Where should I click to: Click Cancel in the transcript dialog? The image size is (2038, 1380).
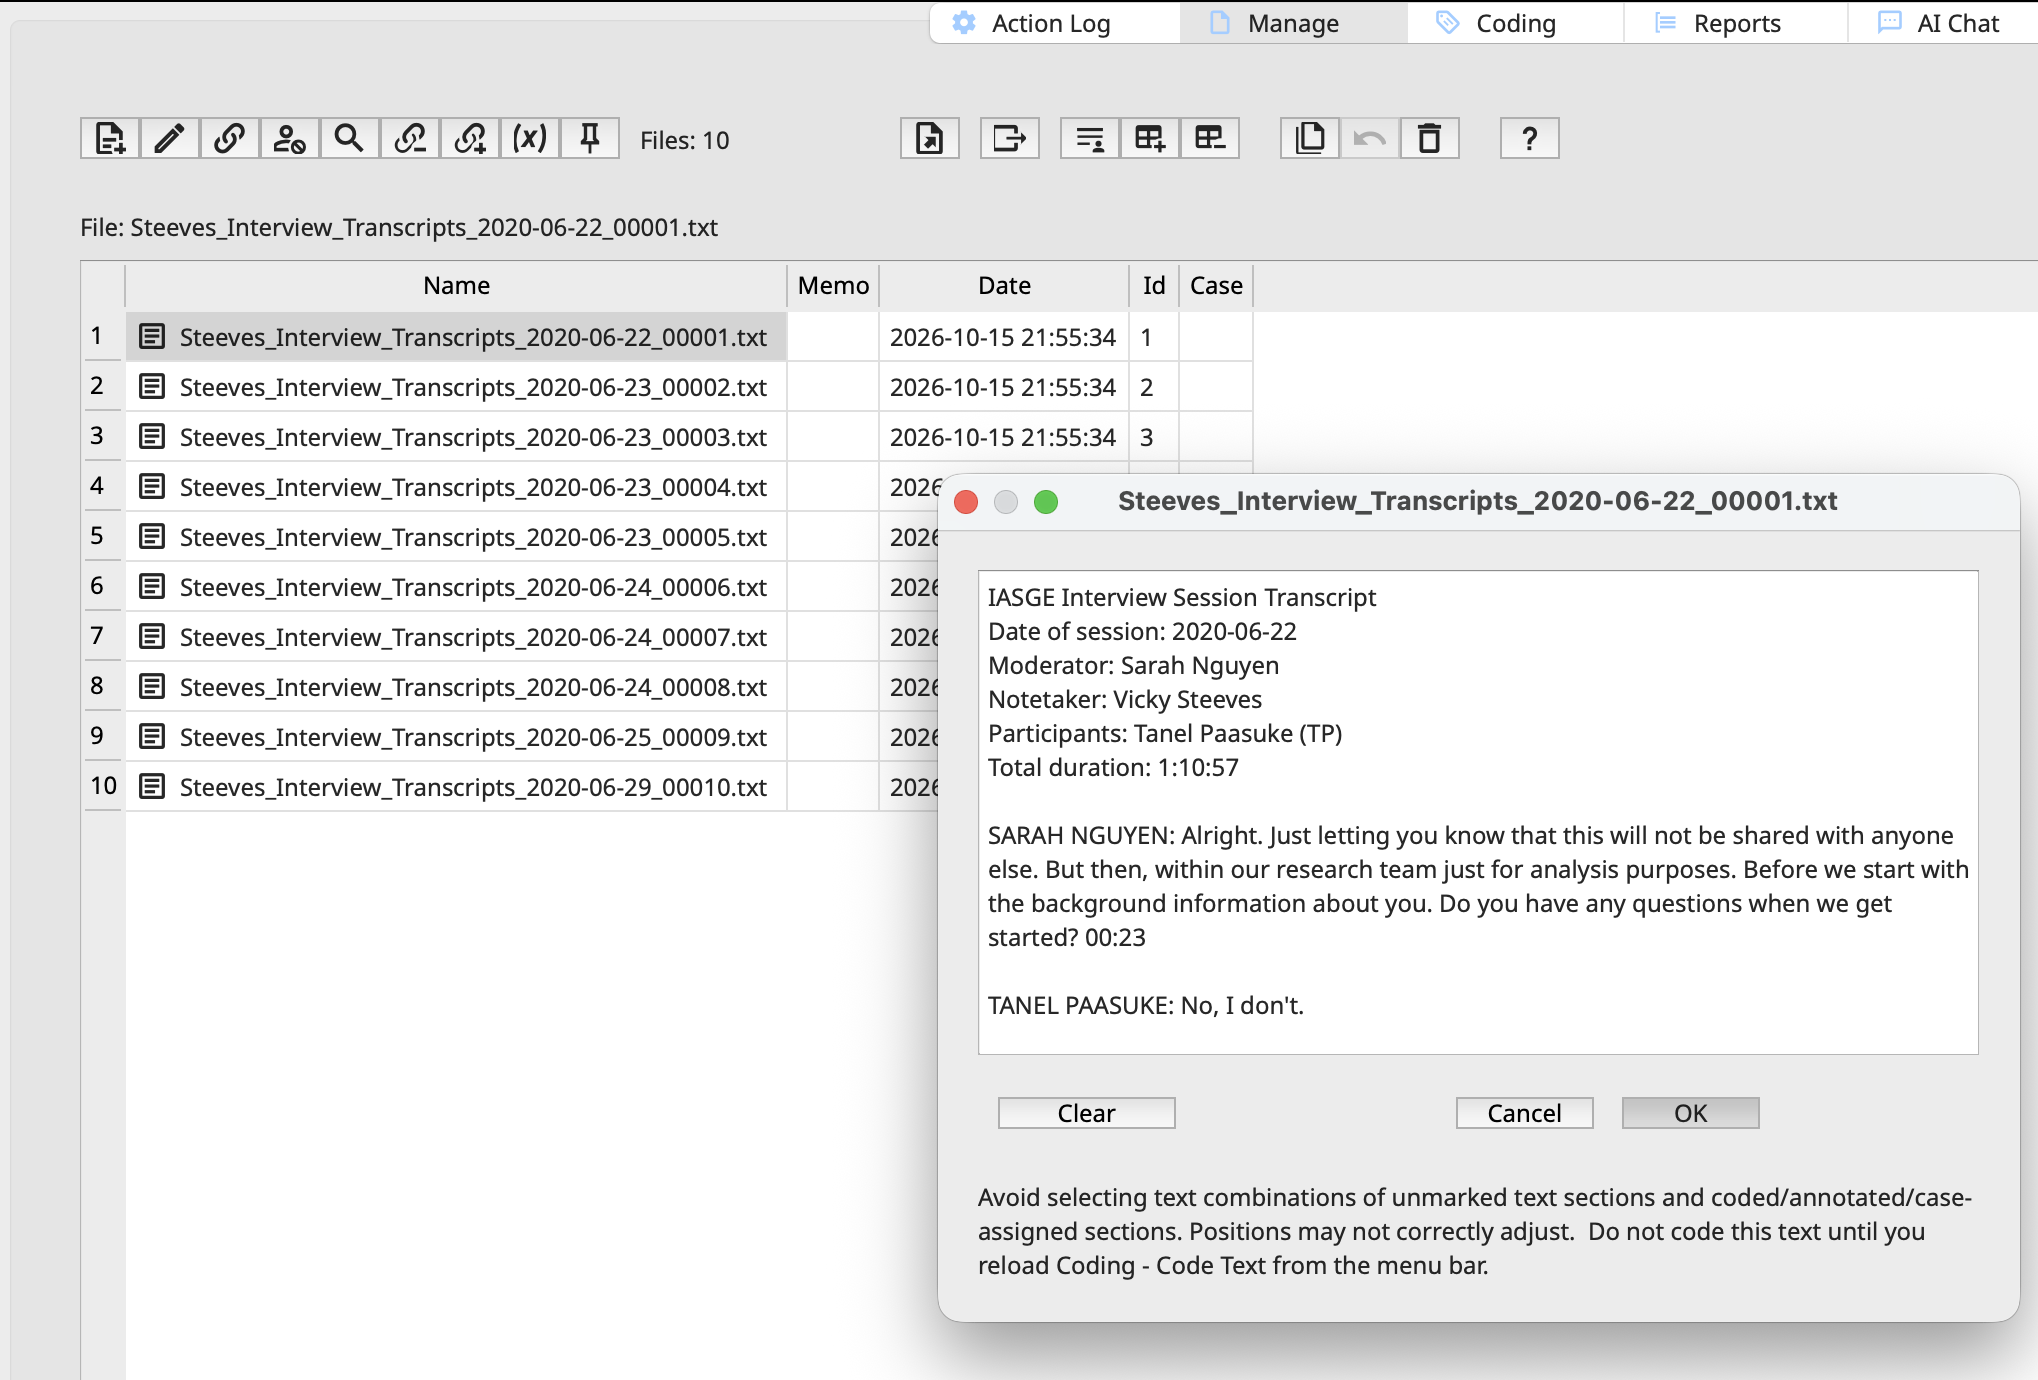coord(1525,1113)
